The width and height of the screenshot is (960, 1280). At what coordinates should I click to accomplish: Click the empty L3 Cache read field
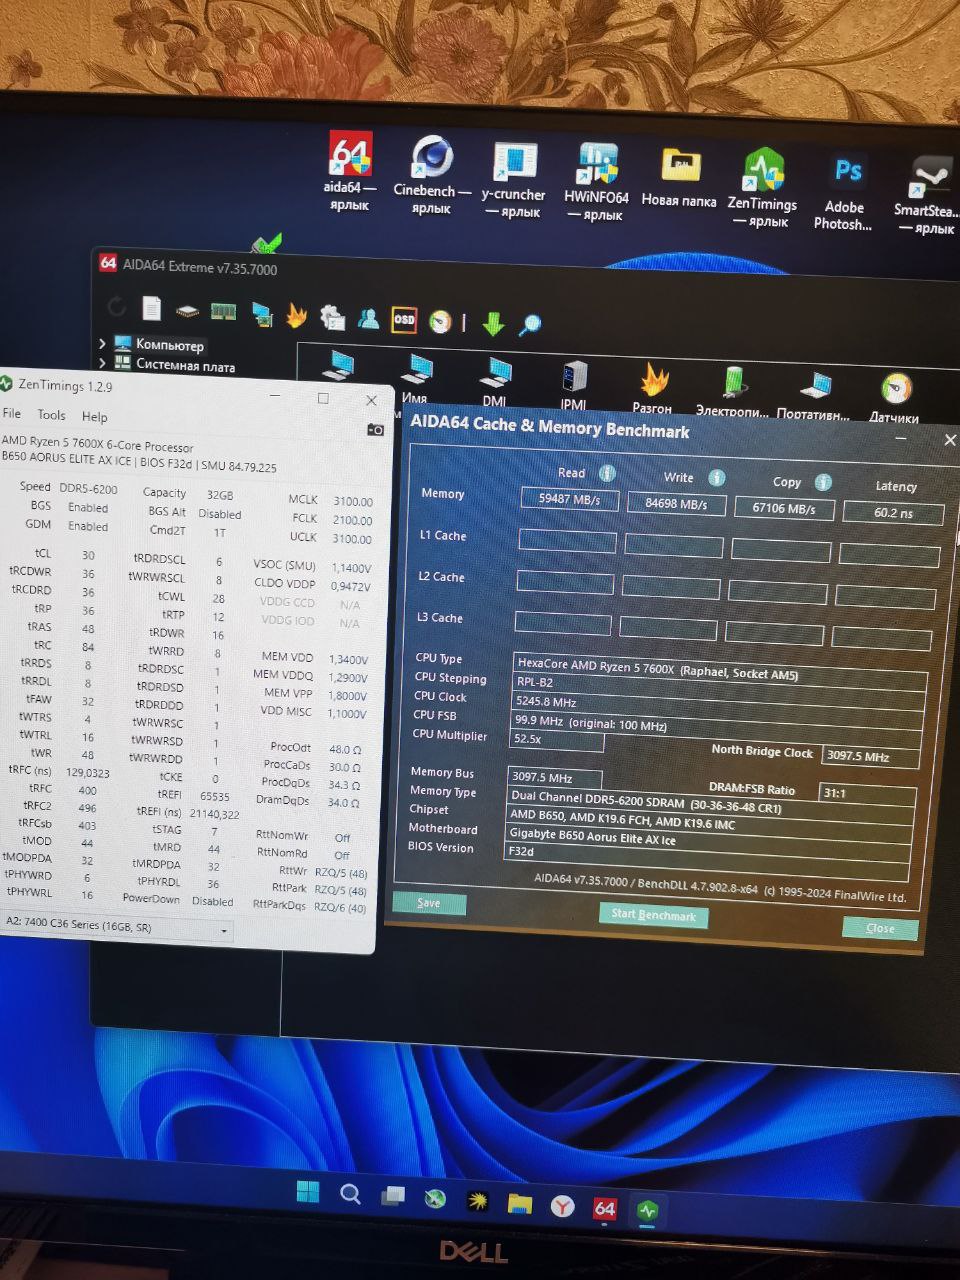click(562, 623)
